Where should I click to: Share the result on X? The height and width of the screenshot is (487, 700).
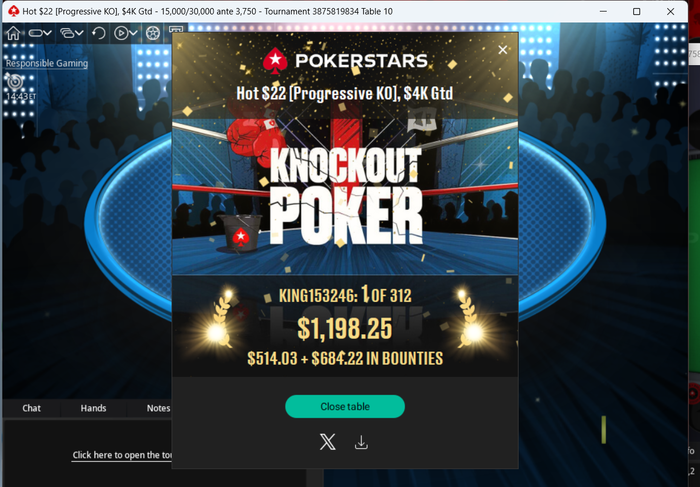tap(328, 442)
